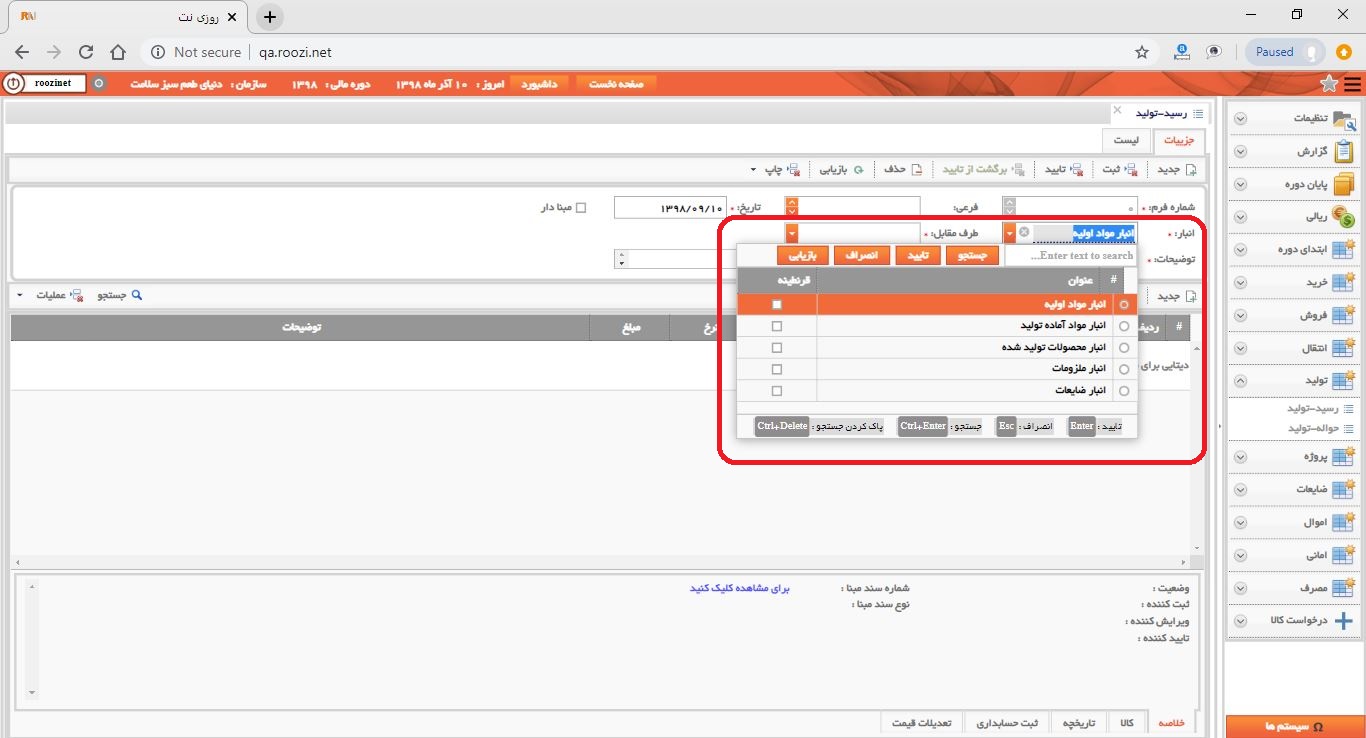Click the تولید (Production) module icon

1344,380
